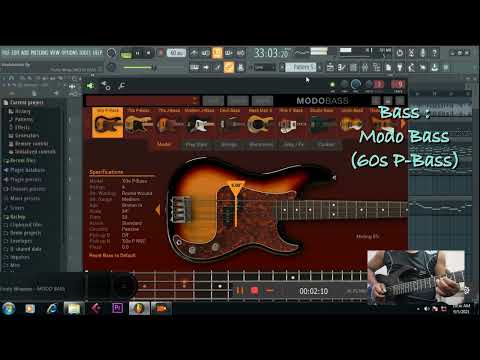Open the Line snap dropdown
This screenshot has height=360, width=480.
pos(265,68)
